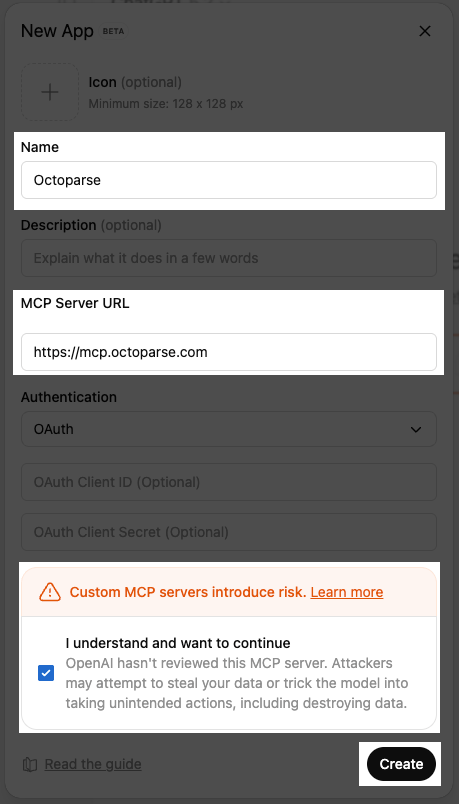Click the 'Authentication' label

(69, 397)
